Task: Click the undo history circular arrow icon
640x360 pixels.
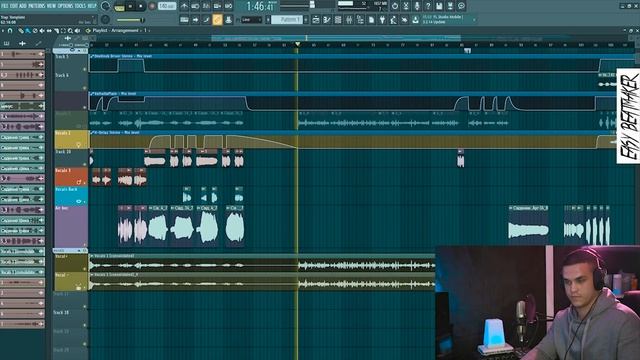Action: (395, 6)
